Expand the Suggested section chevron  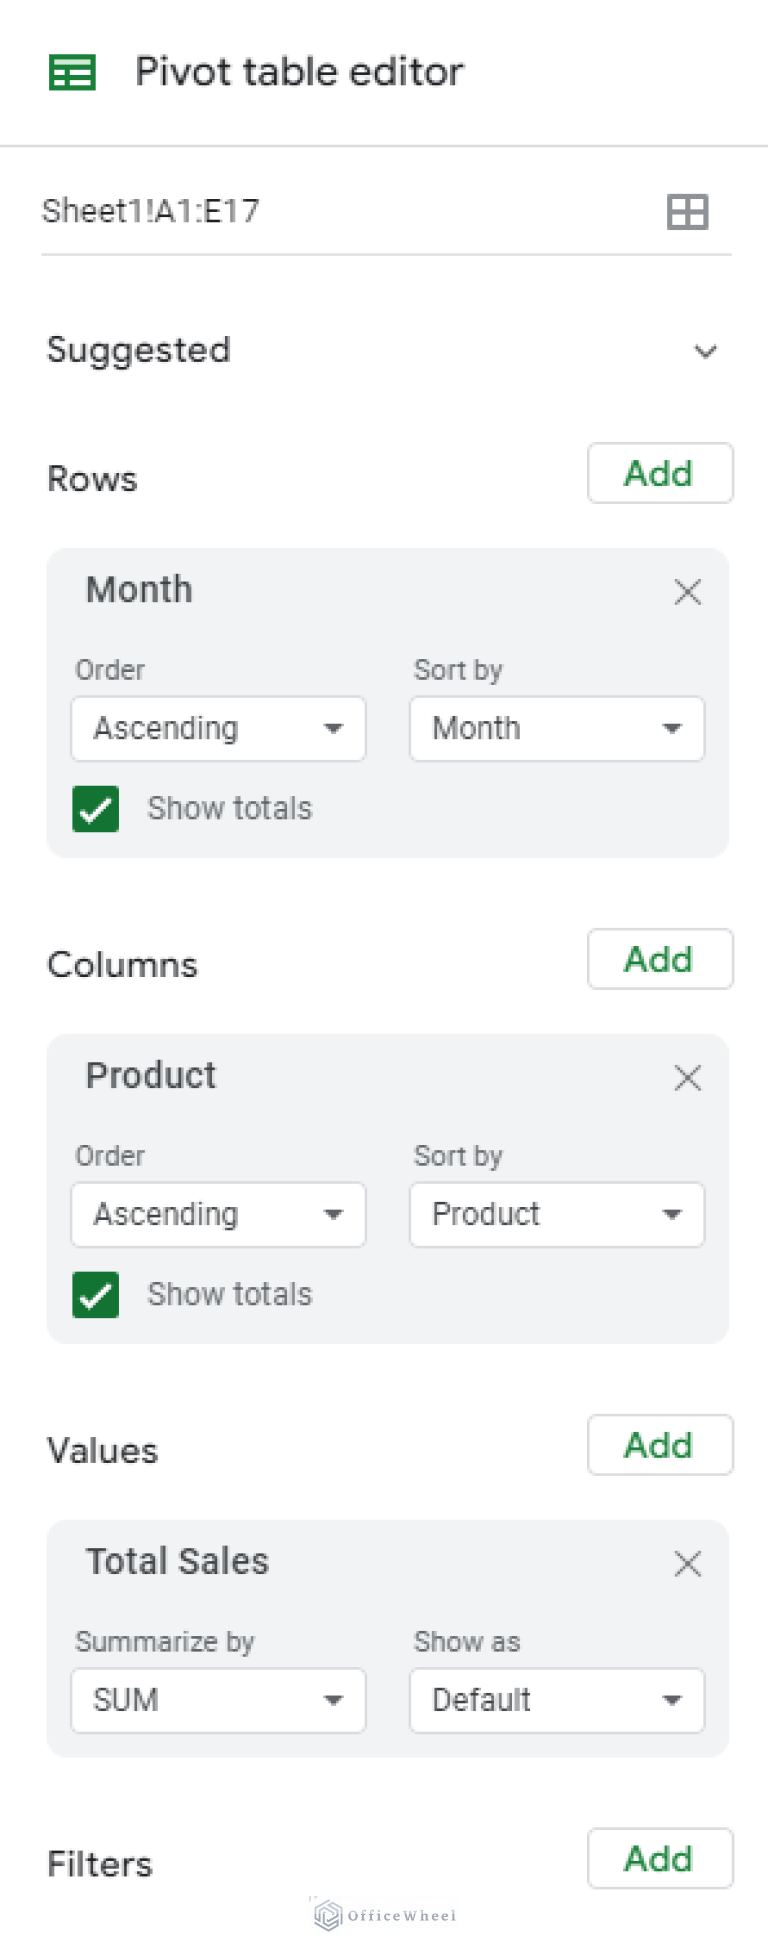[706, 351]
